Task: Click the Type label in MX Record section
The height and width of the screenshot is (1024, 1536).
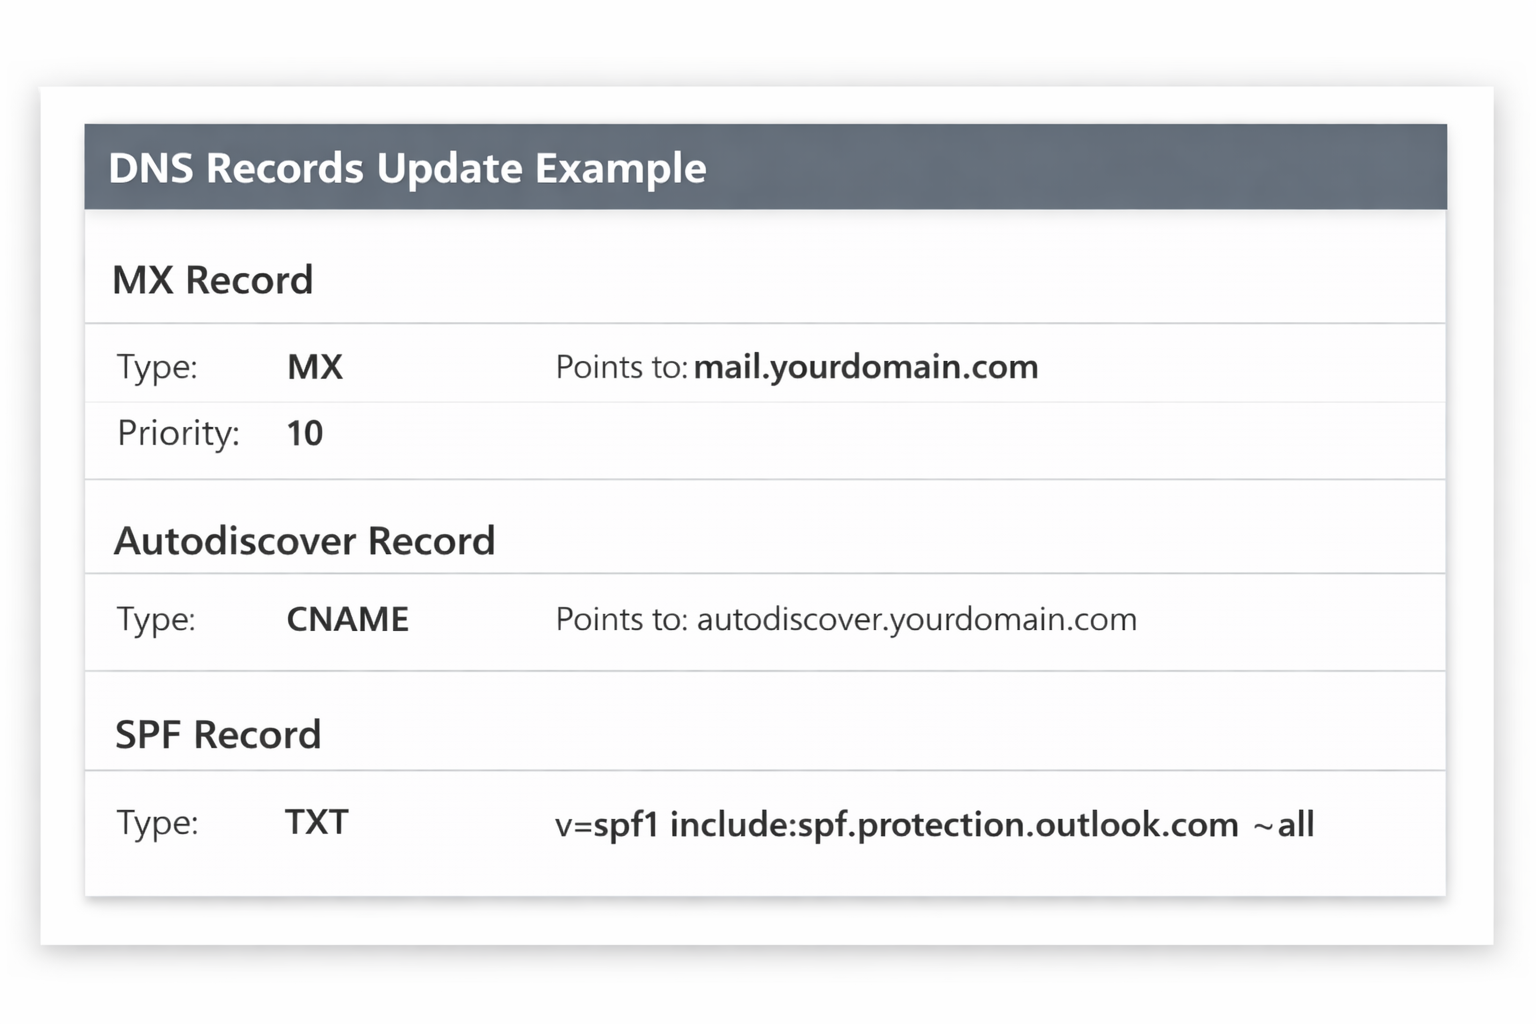Action: click(x=157, y=367)
